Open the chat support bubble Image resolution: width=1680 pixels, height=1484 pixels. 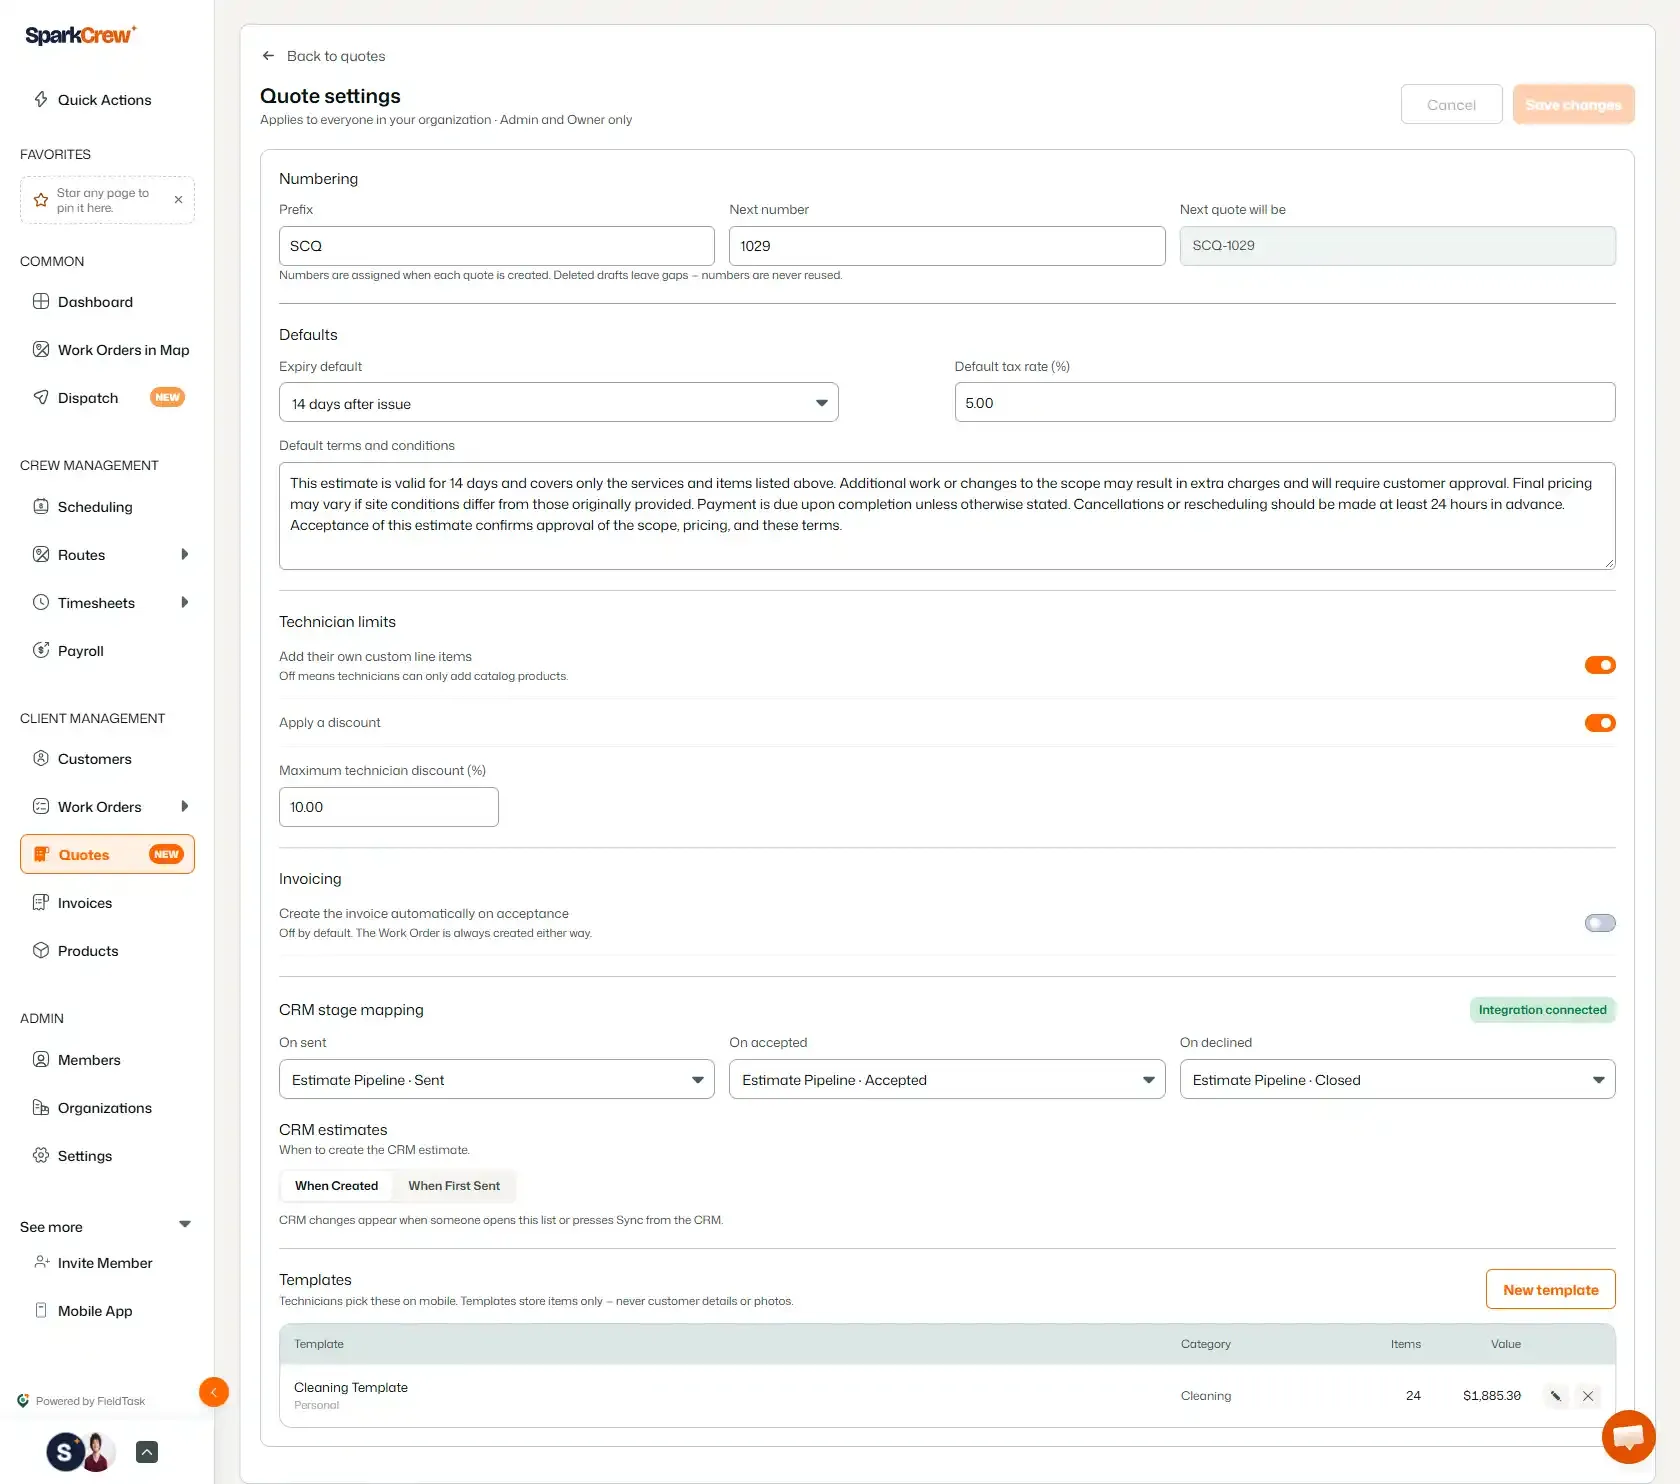(1628, 1437)
